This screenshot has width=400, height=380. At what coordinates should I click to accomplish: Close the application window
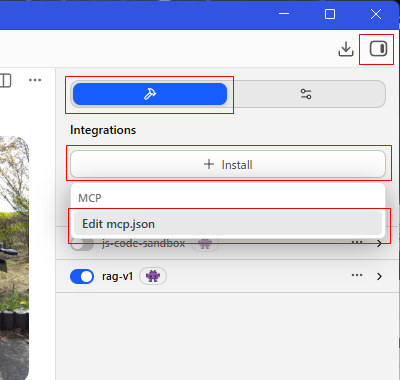point(376,14)
